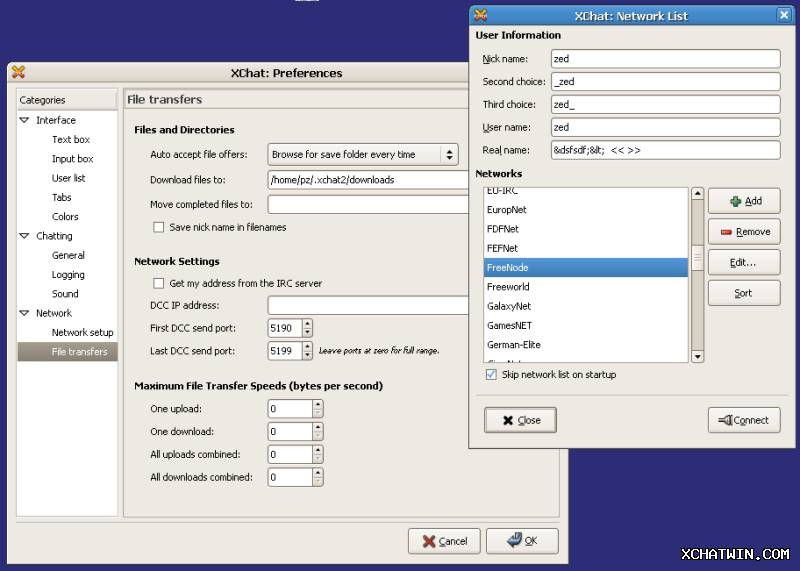Click the green plus Add button
Viewport: 800px width, 571px height.
point(744,201)
